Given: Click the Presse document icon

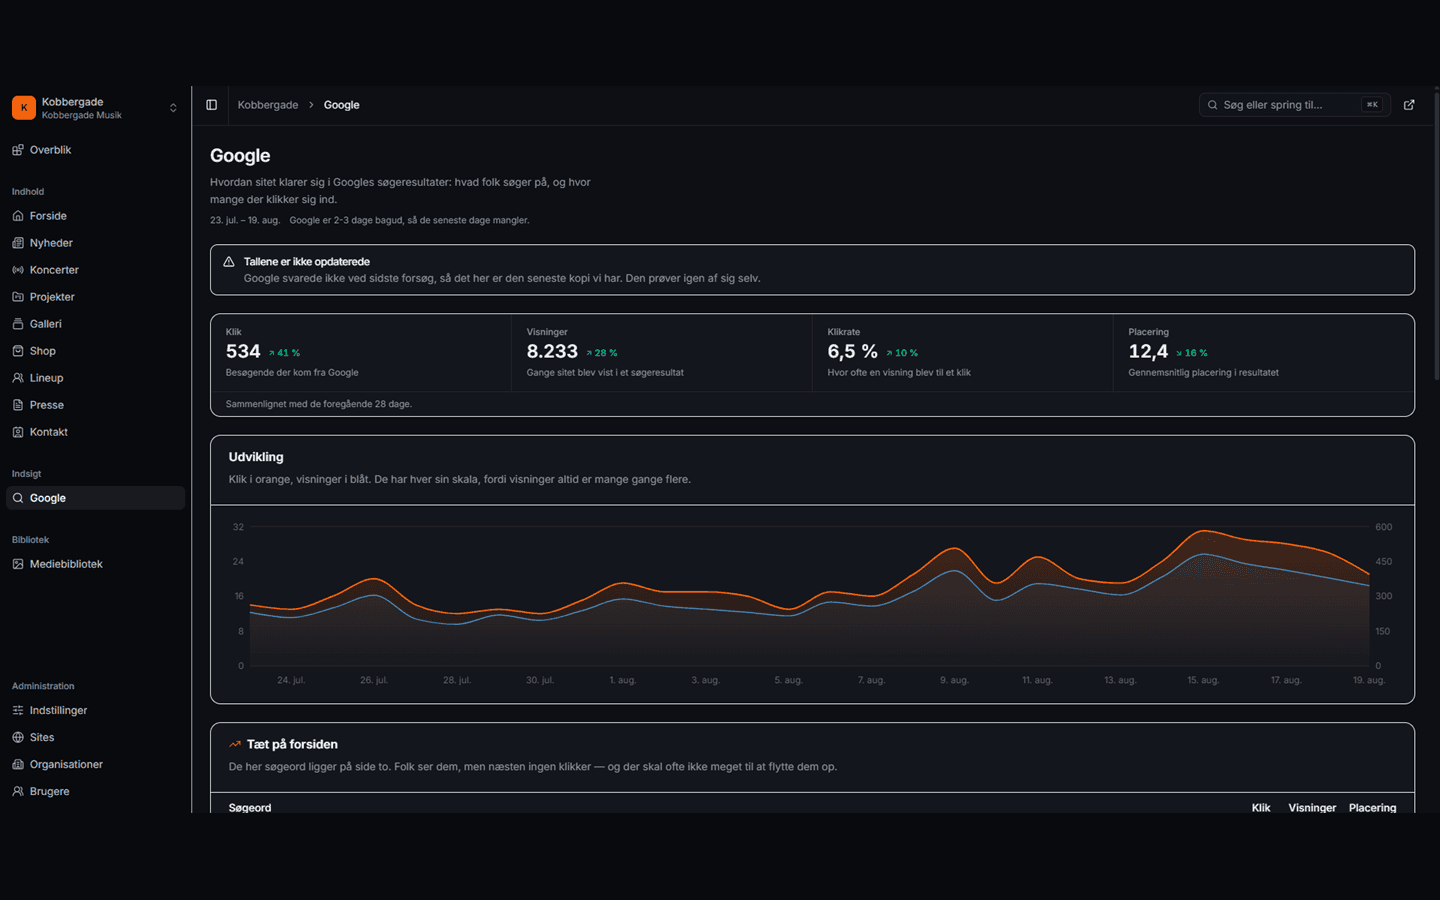Looking at the screenshot, I should (x=18, y=405).
